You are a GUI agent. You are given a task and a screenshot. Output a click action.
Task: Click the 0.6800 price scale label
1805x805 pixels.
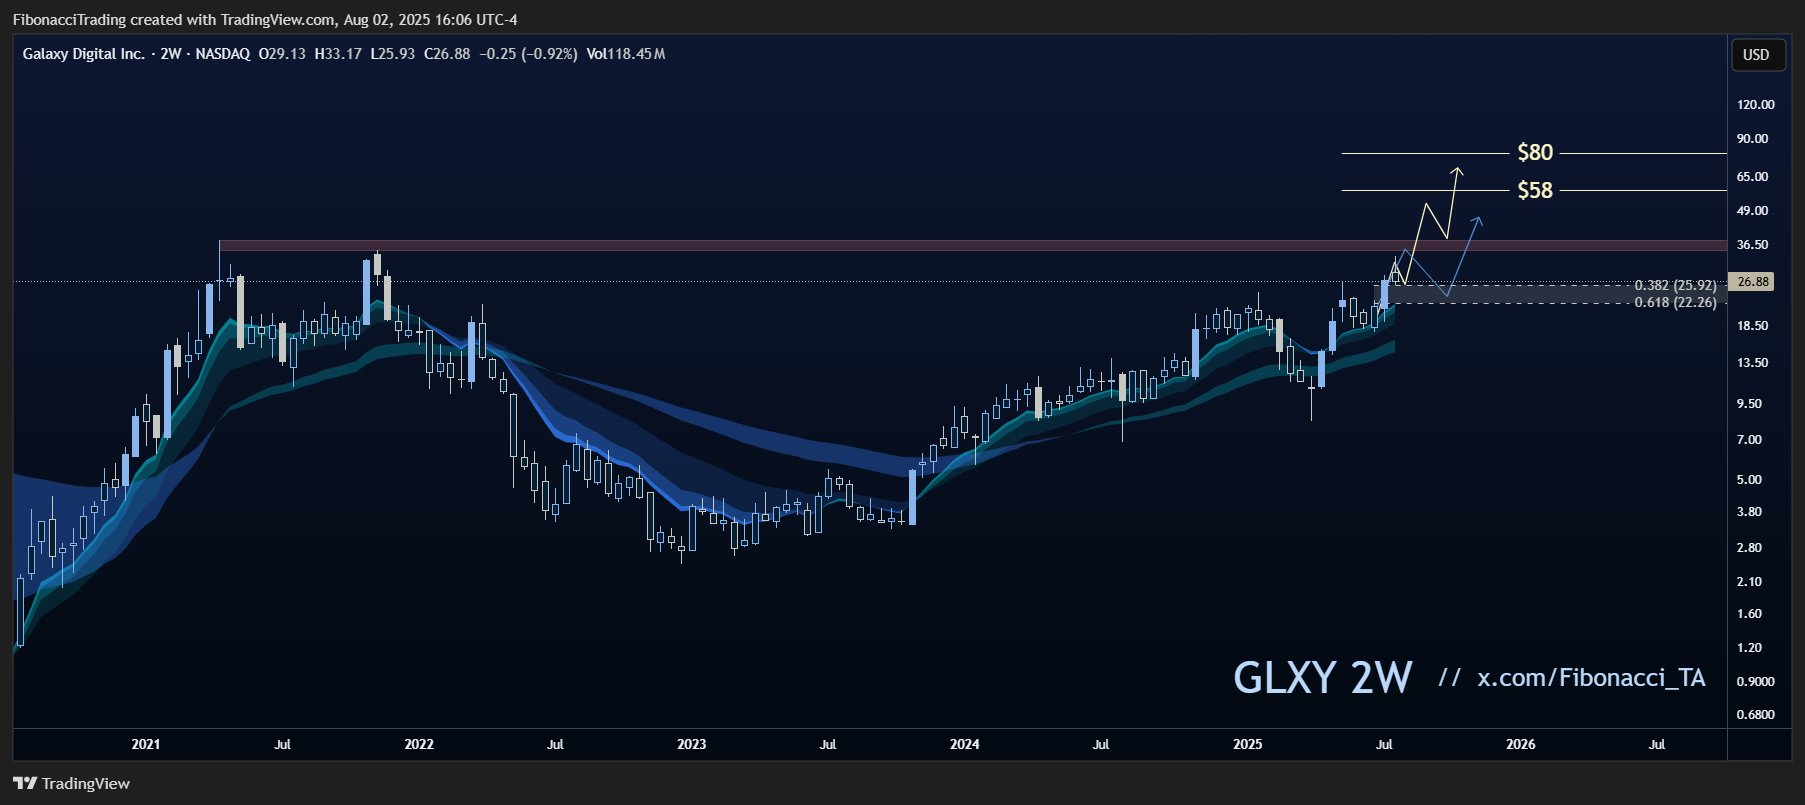click(1756, 715)
